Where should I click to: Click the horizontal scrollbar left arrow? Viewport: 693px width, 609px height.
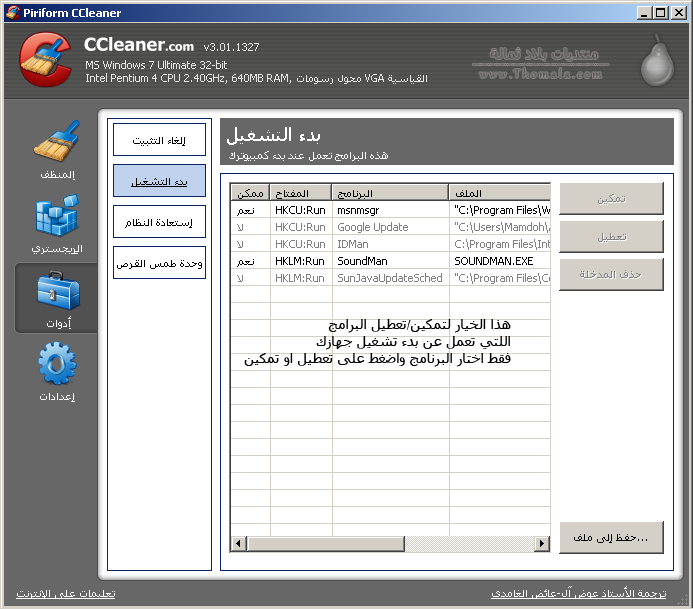[x=239, y=543]
